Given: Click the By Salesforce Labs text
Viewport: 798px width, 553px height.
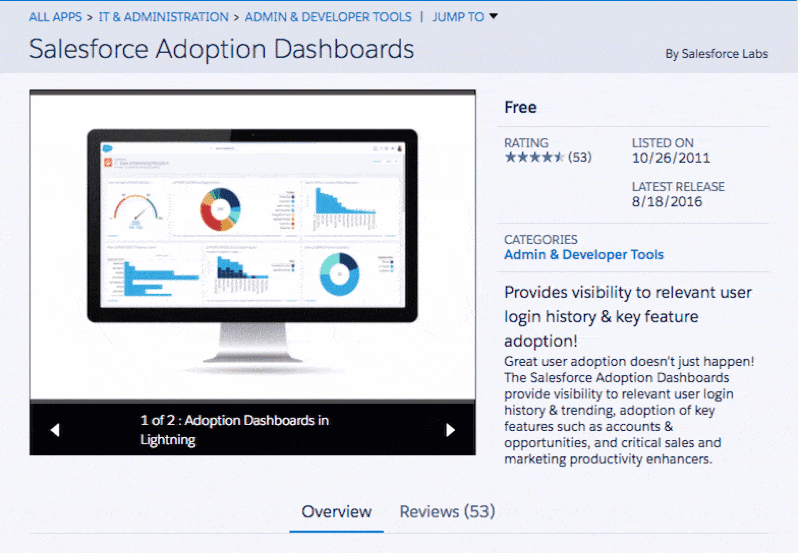Looking at the screenshot, I should pos(717,54).
